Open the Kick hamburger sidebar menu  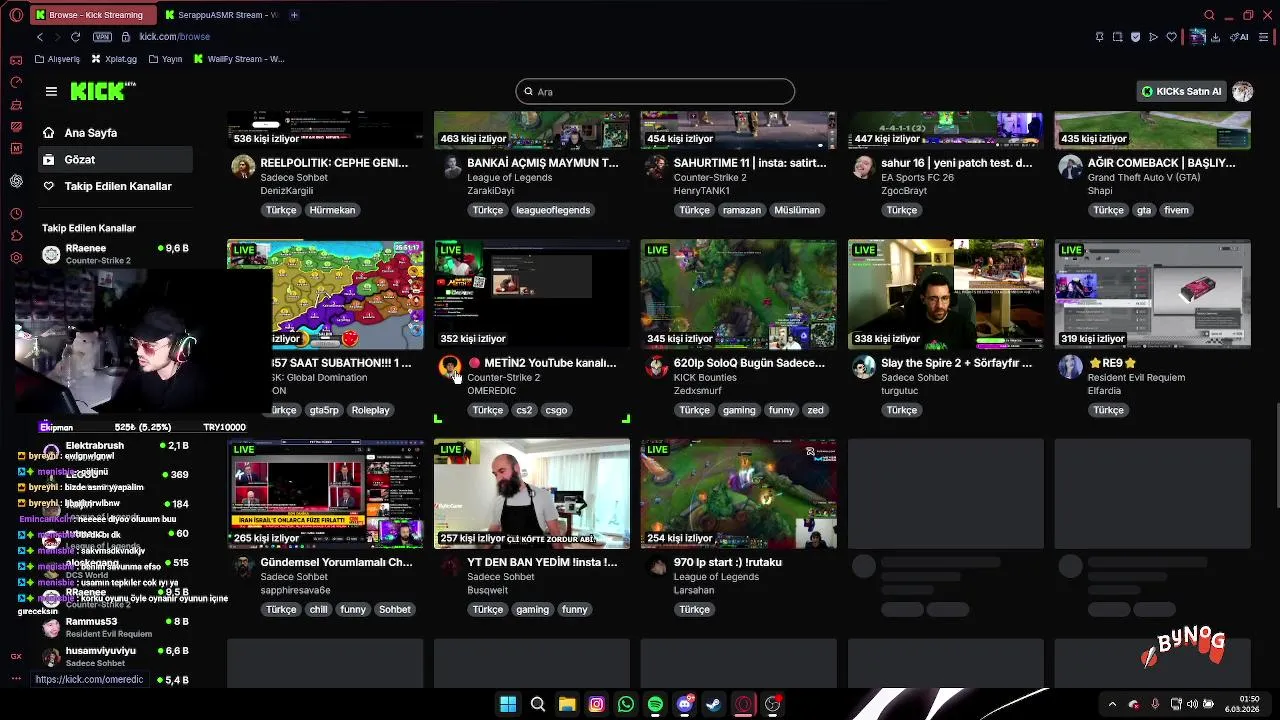[51, 91]
